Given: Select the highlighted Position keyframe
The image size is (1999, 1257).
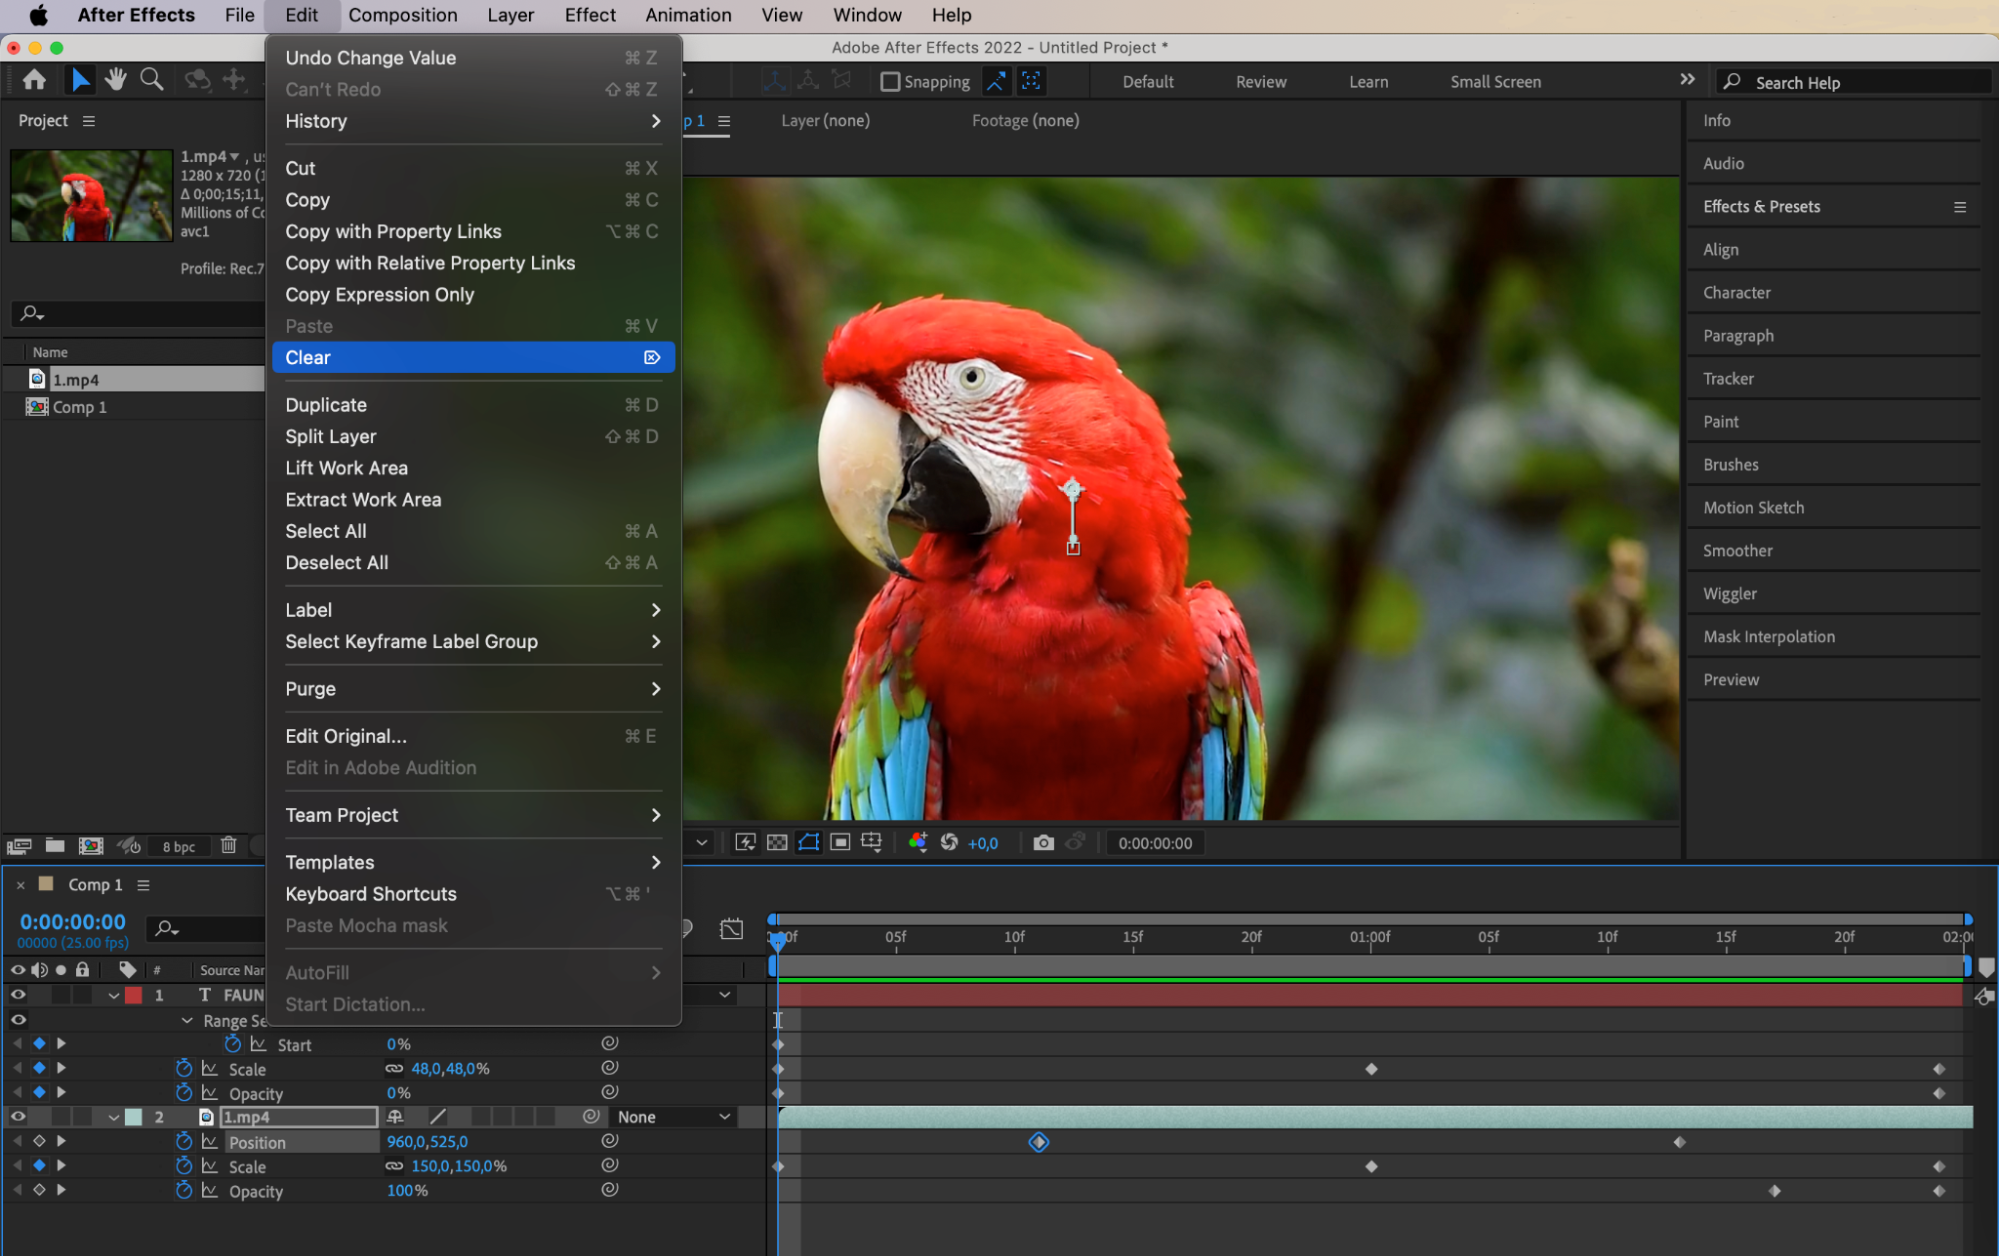Looking at the screenshot, I should point(1039,1142).
